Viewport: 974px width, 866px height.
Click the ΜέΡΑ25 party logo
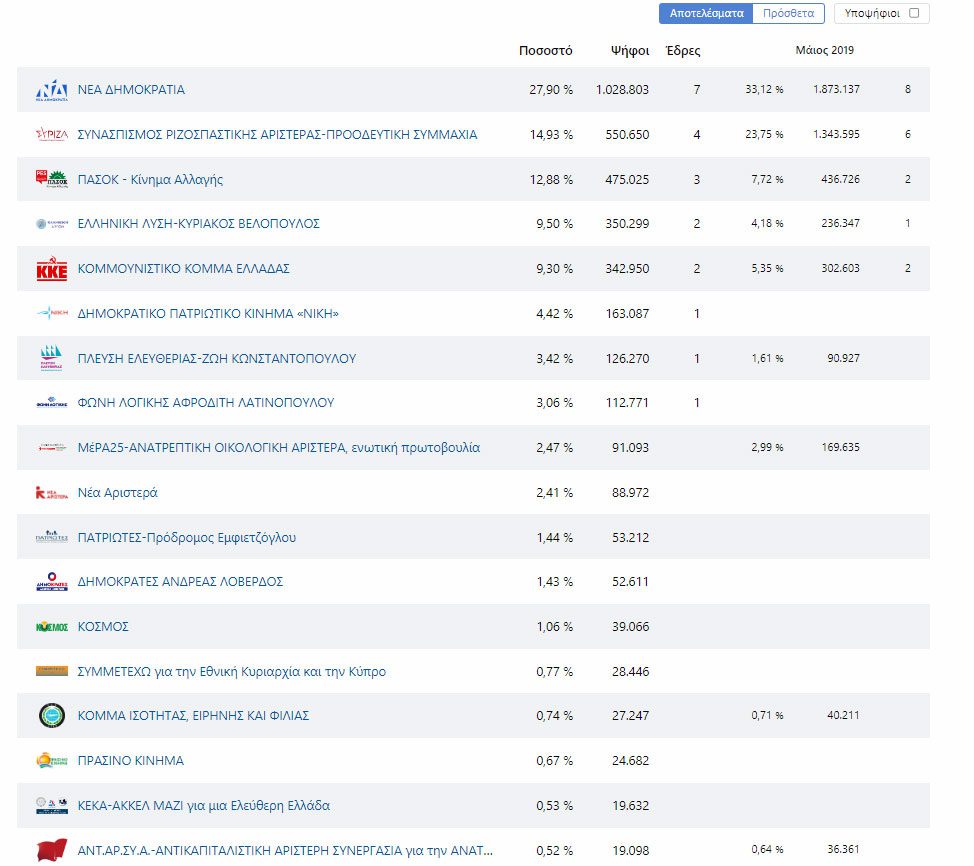coord(52,447)
